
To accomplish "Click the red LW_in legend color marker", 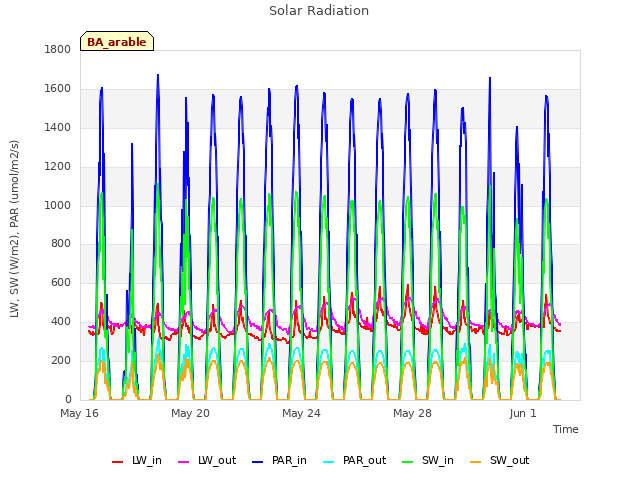I will click(117, 462).
